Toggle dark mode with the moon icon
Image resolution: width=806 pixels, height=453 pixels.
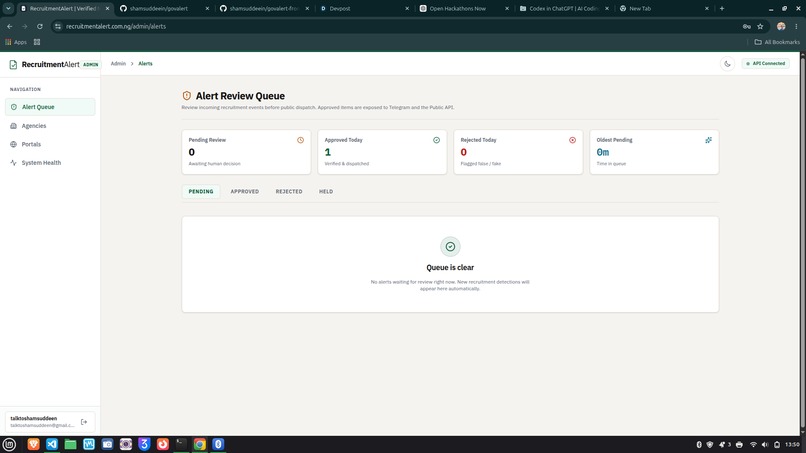tap(727, 64)
